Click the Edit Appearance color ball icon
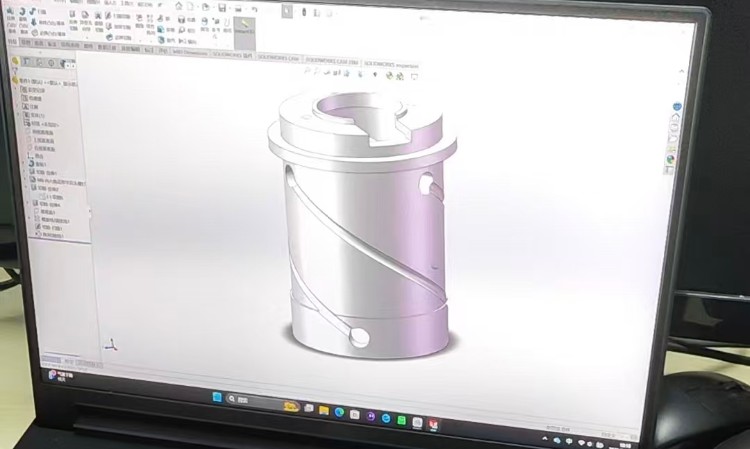The height and width of the screenshot is (449, 750). [x=389, y=76]
